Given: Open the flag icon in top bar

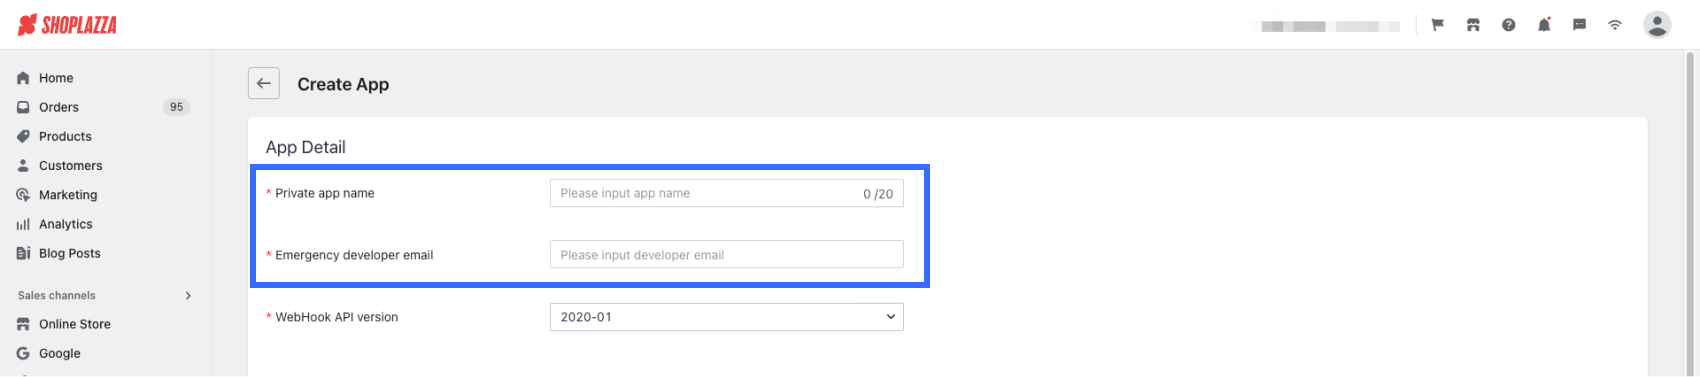Looking at the screenshot, I should (x=1438, y=25).
